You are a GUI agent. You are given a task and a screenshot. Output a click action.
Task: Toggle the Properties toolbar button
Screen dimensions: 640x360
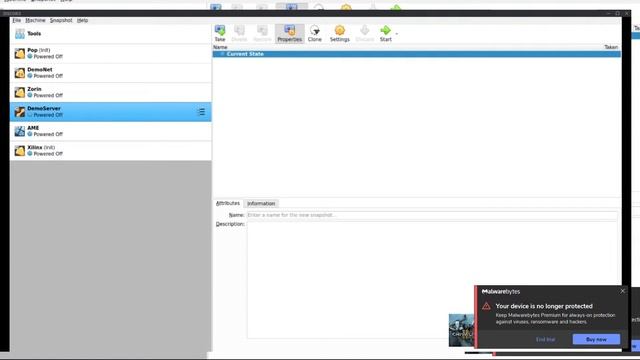pyautogui.click(x=289, y=33)
